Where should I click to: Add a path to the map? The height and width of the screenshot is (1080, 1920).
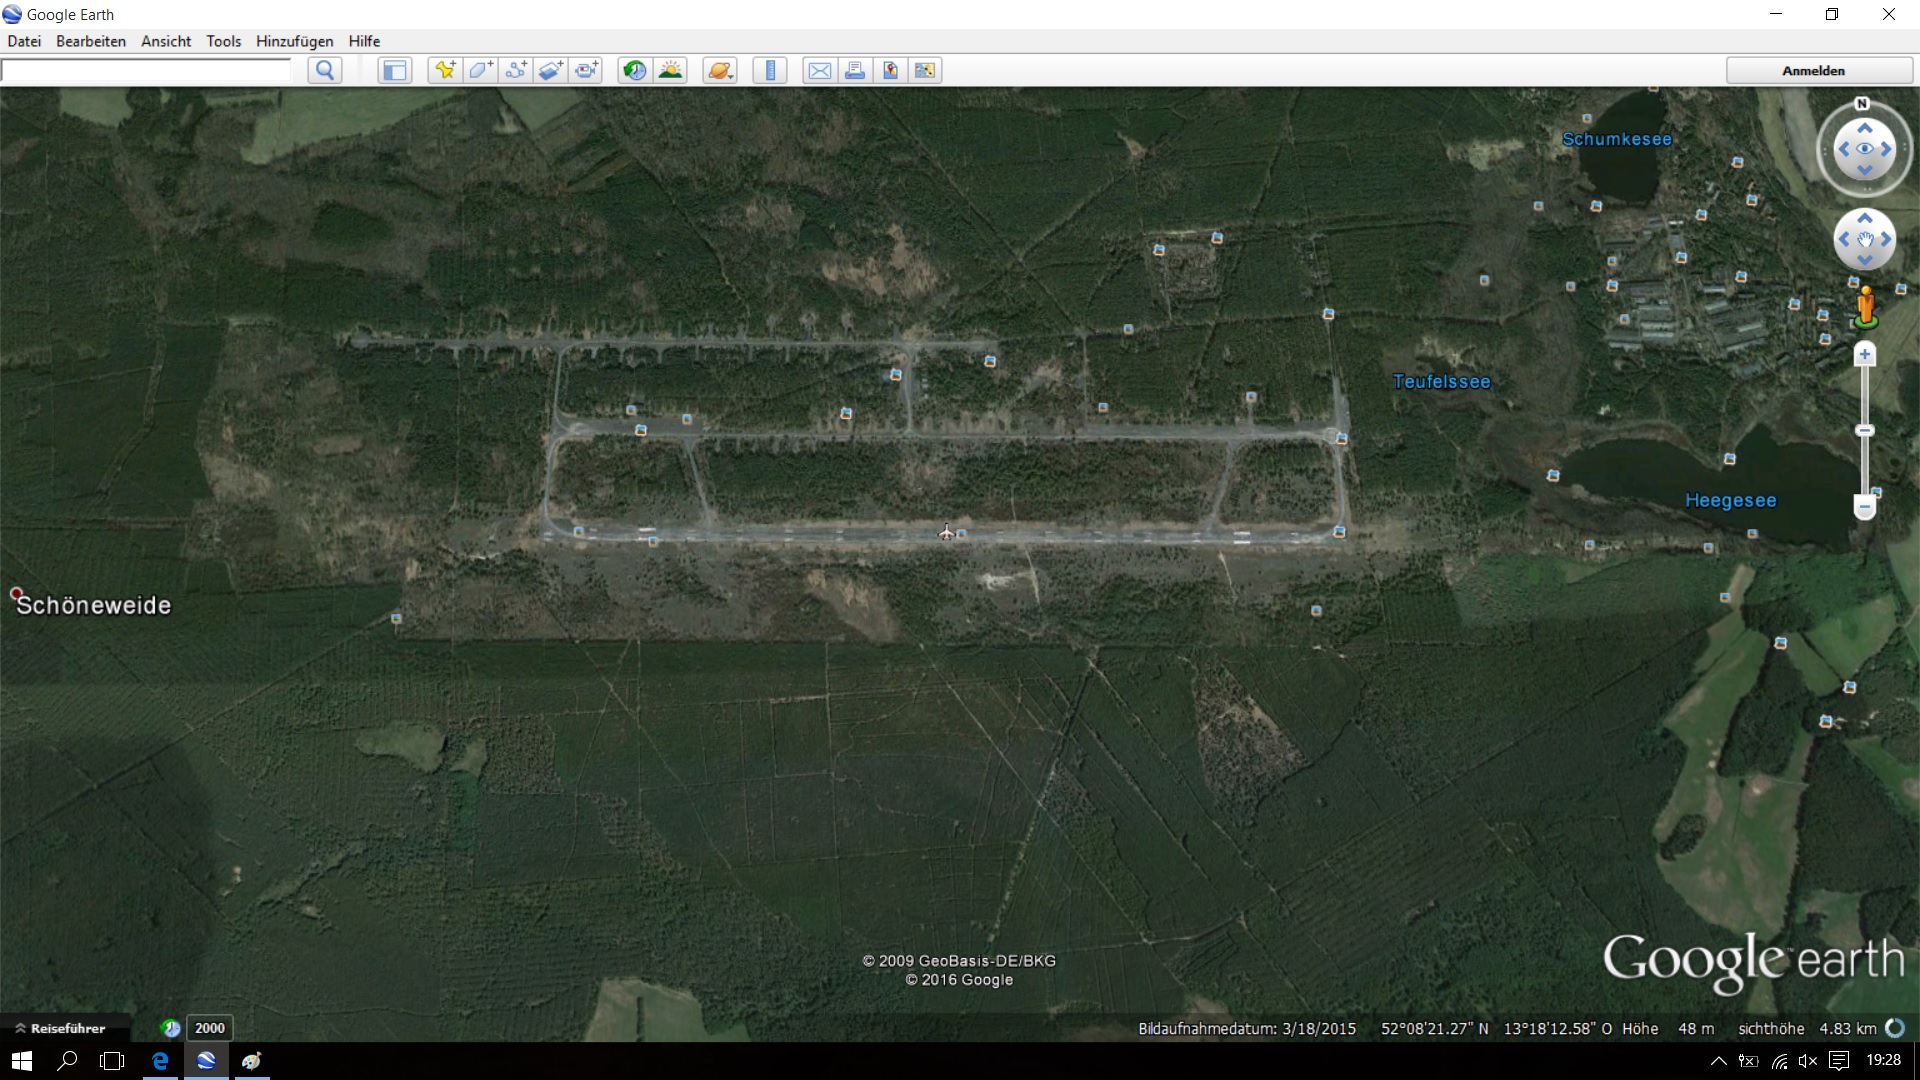coord(516,70)
